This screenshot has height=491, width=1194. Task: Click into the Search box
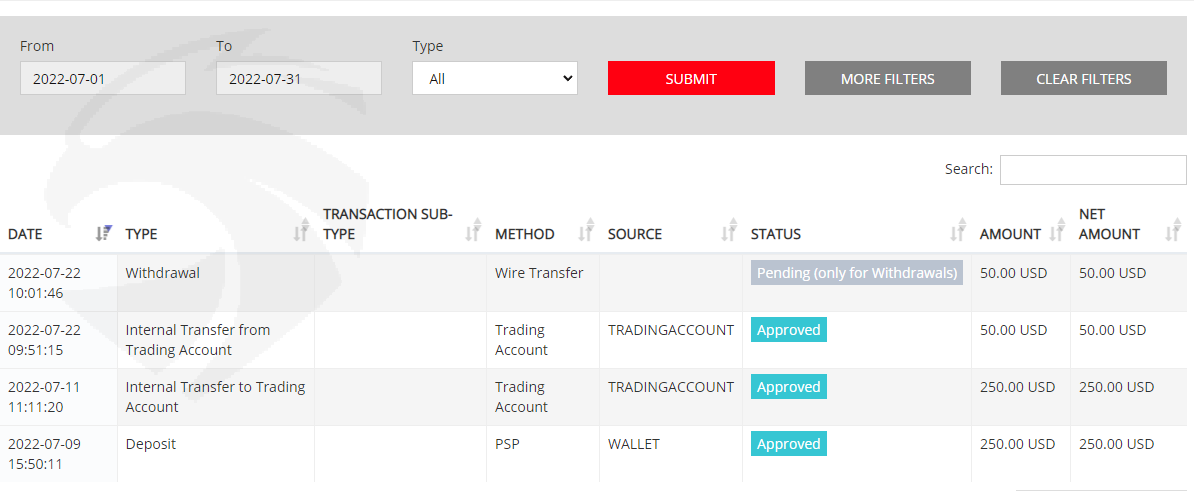coord(1093,170)
